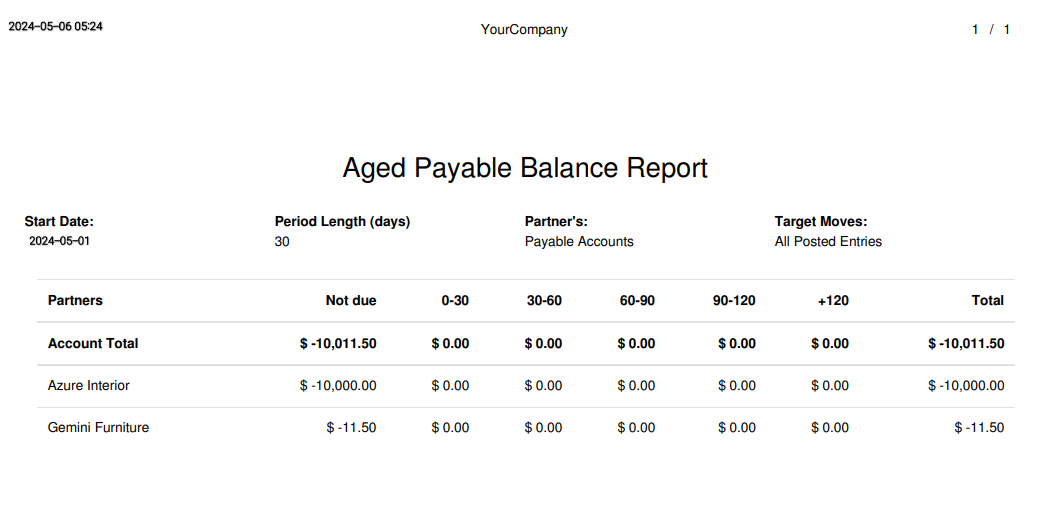Image resolution: width=1050 pixels, height=506 pixels.
Task: Click the report timestamp 2024-05-06 05:24
Action: (56, 27)
